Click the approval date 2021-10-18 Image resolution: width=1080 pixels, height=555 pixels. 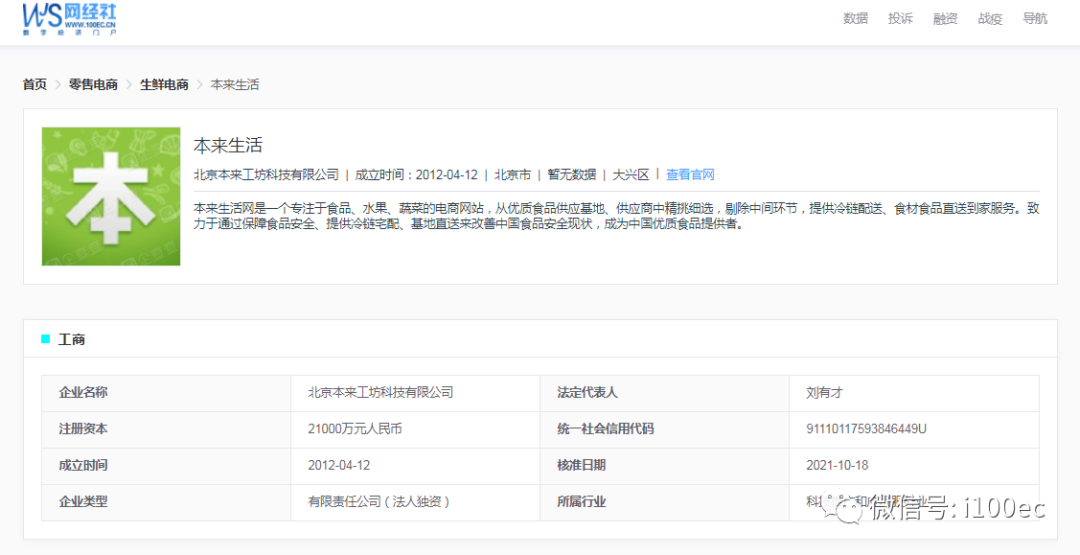[x=837, y=465]
